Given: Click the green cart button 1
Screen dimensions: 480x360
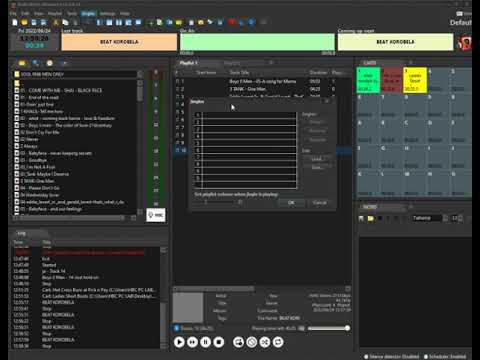Looking at the screenshot, I should pyautogui.click(x=368, y=80).
